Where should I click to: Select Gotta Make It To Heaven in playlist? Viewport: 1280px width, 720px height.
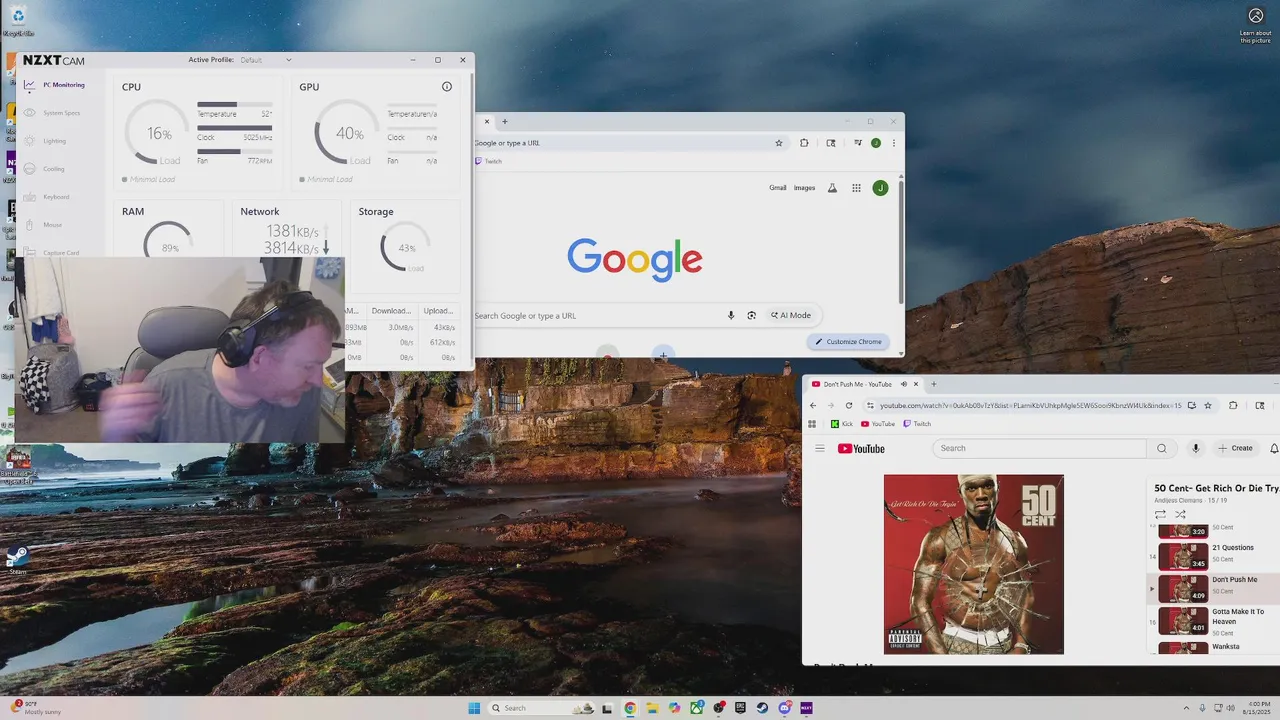tap(1214, 621)
